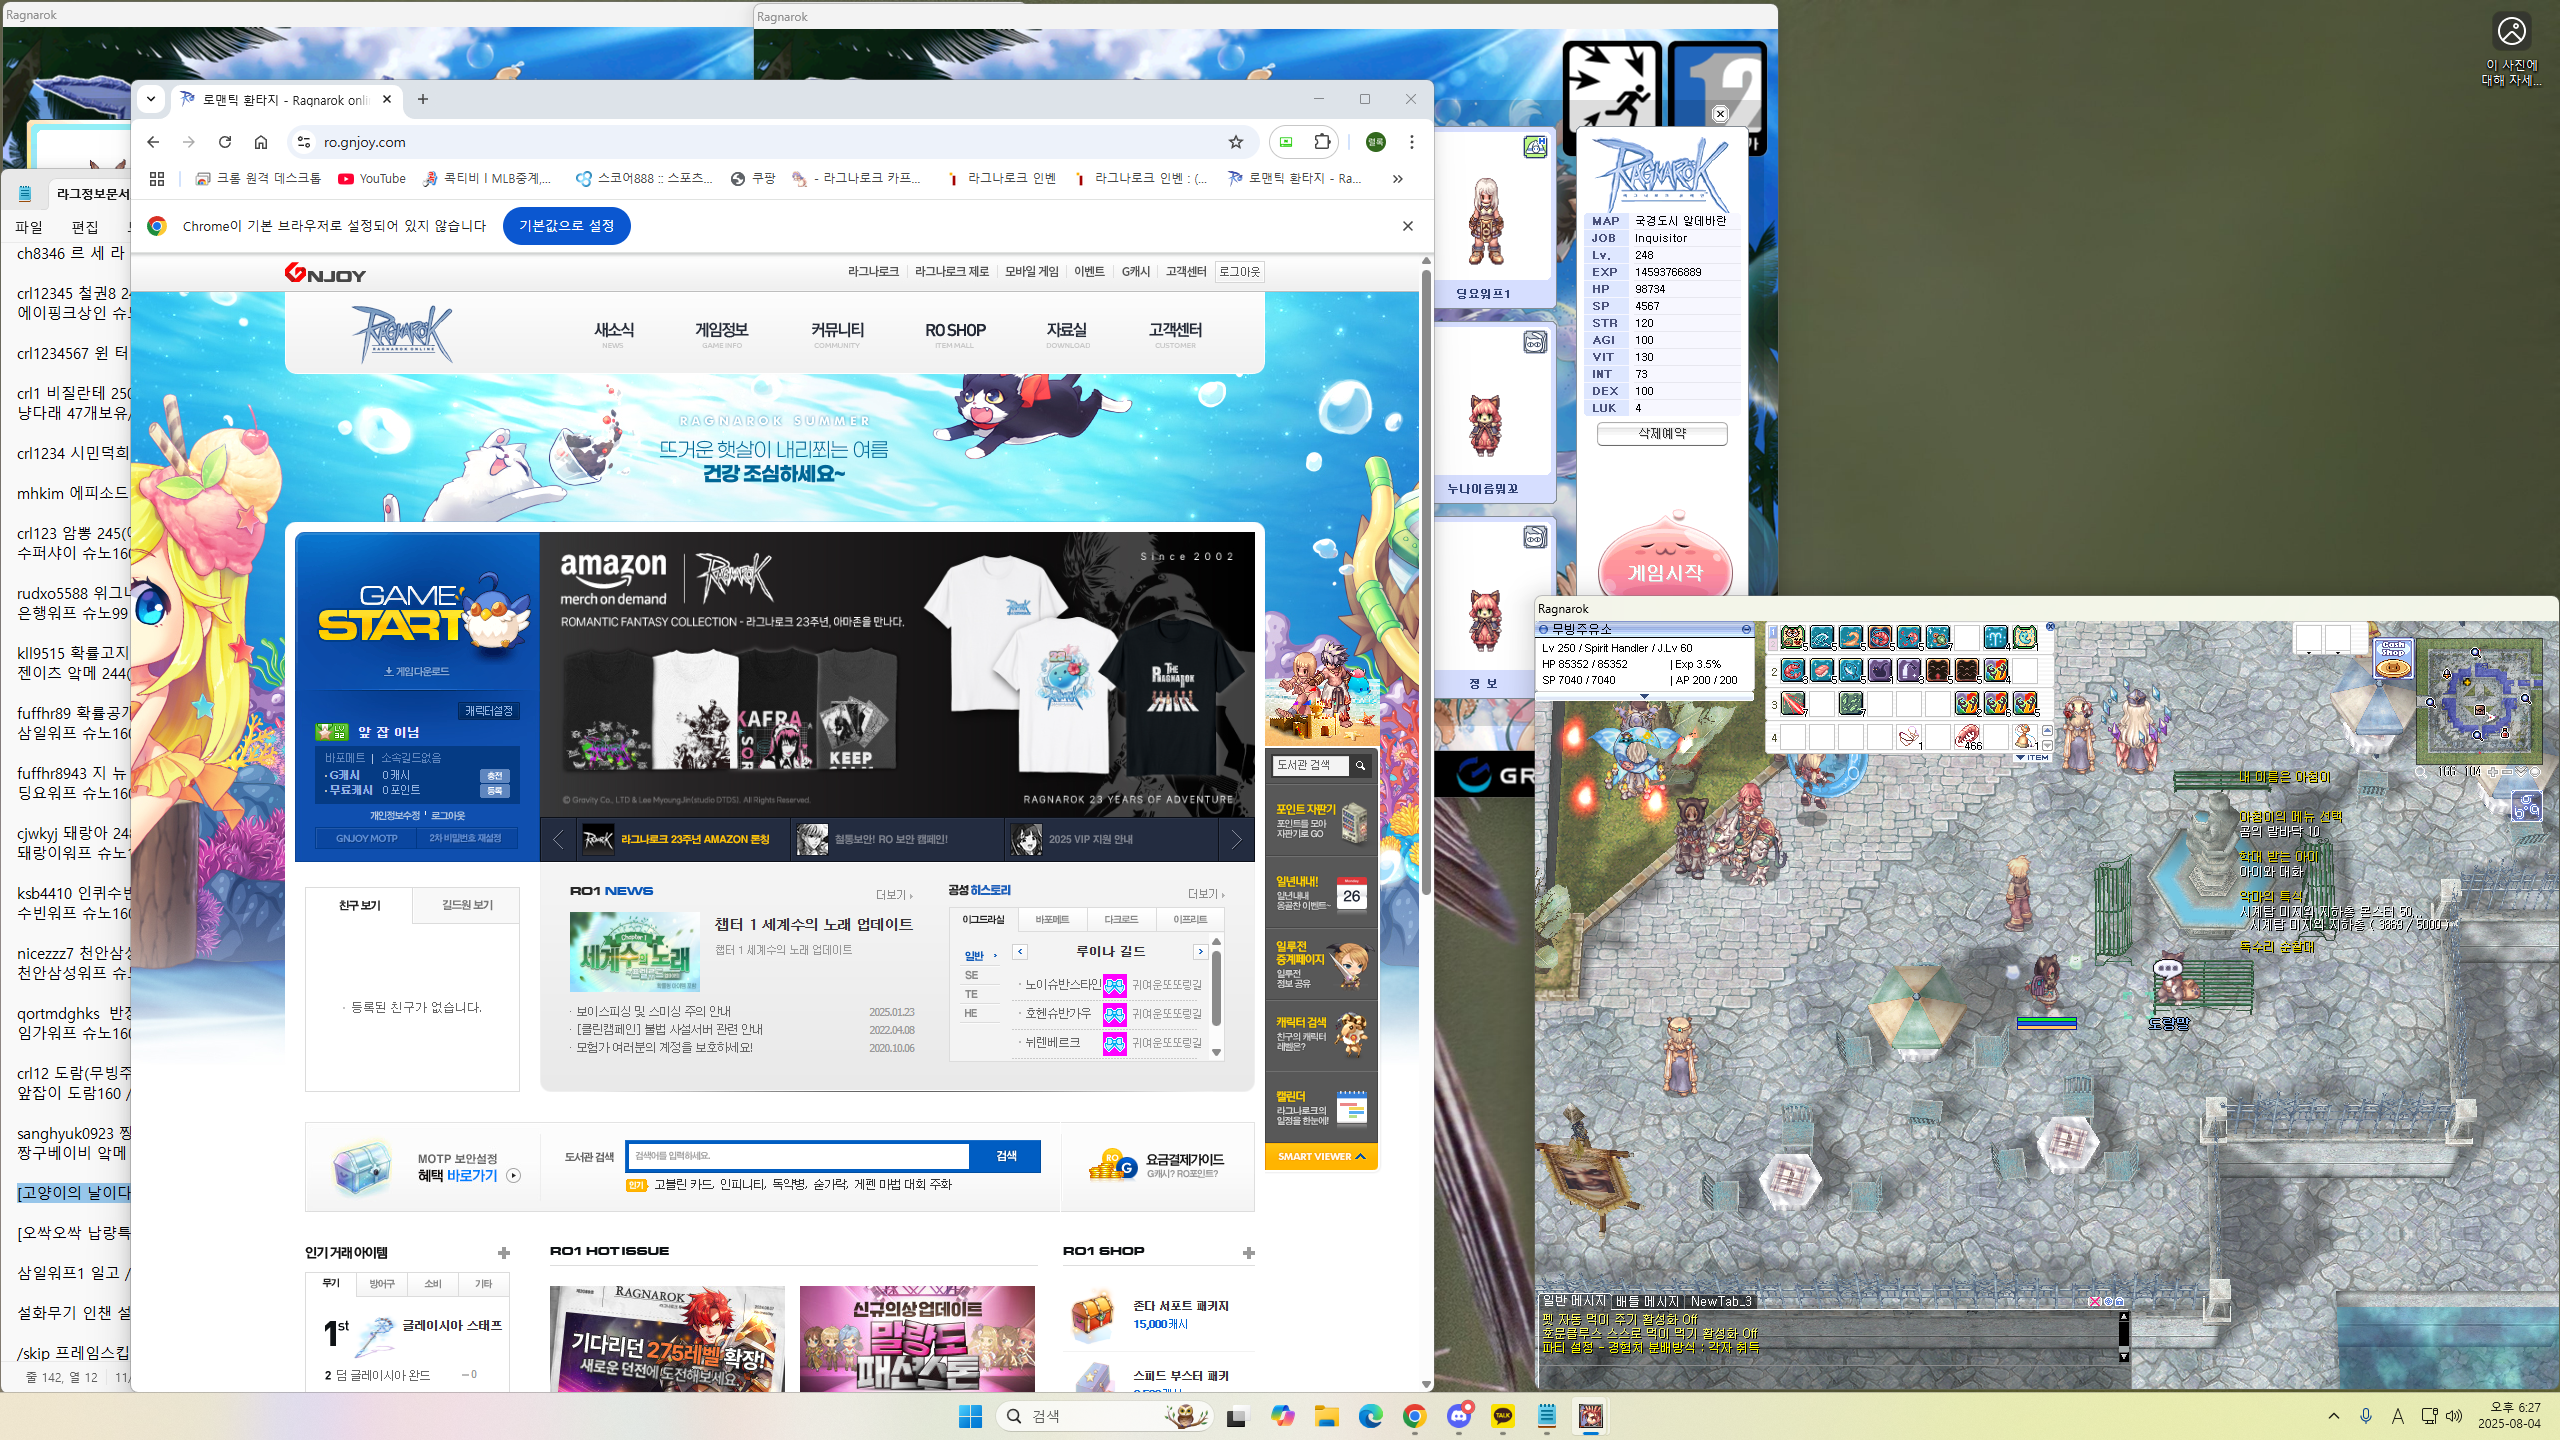Click the blue 검색 button

(x=1006, y=1157)
